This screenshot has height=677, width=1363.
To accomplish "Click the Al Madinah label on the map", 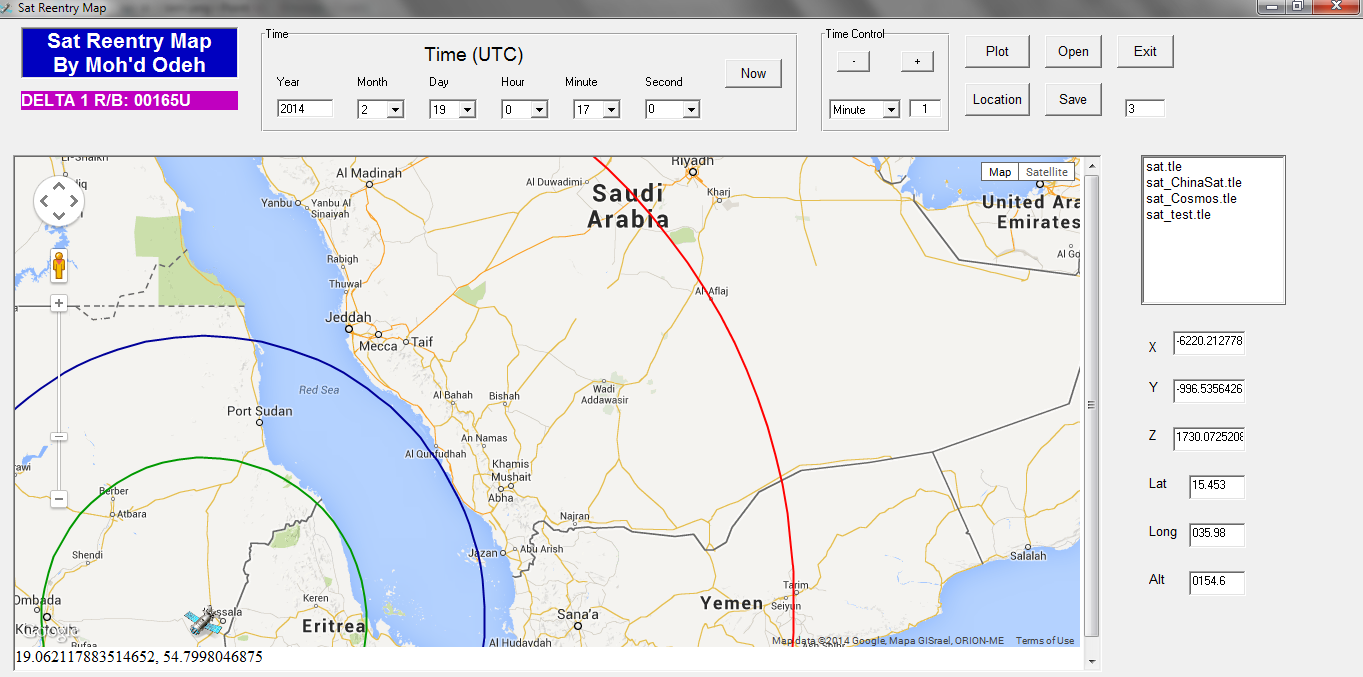I will click(x=369, y=173).
